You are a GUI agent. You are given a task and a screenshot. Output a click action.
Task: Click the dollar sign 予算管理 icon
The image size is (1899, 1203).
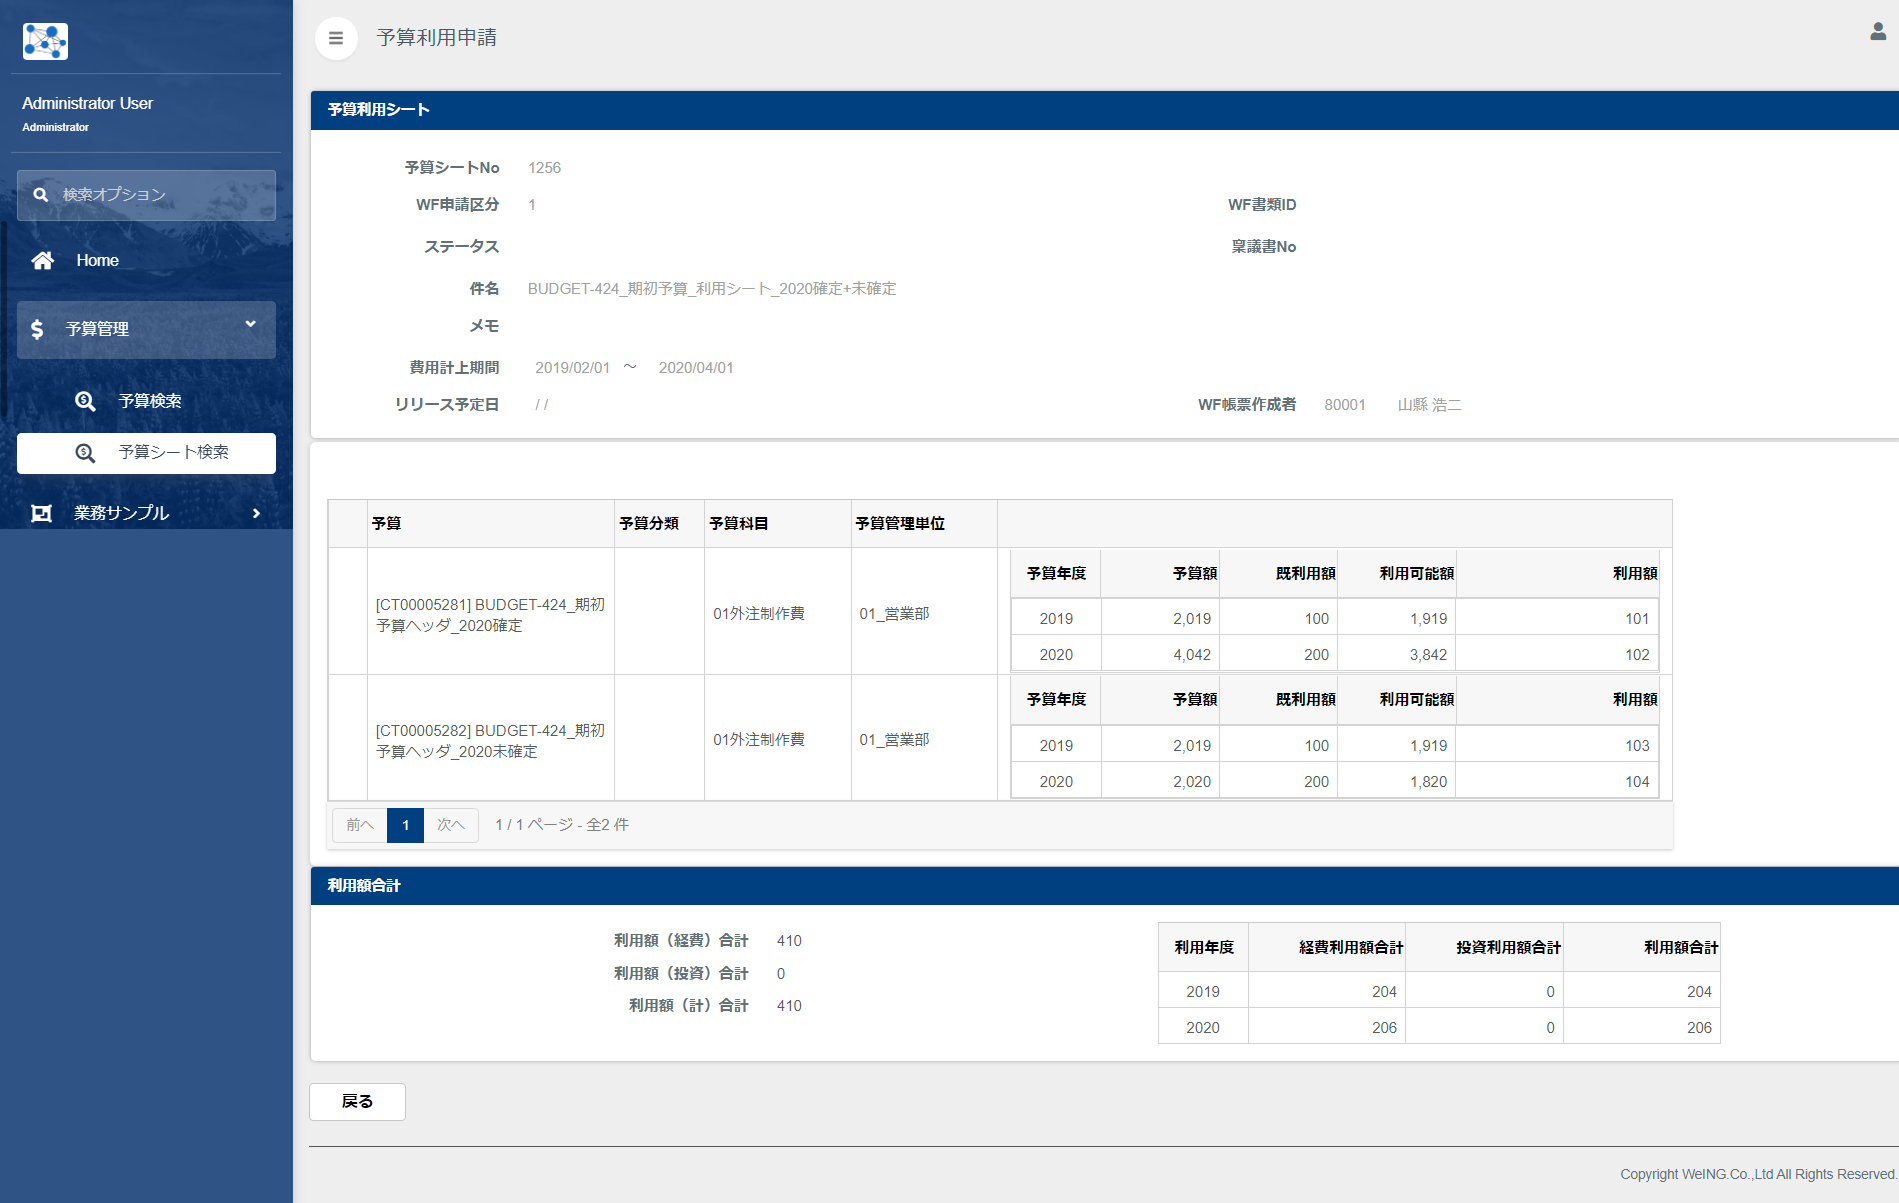[37, 329]
